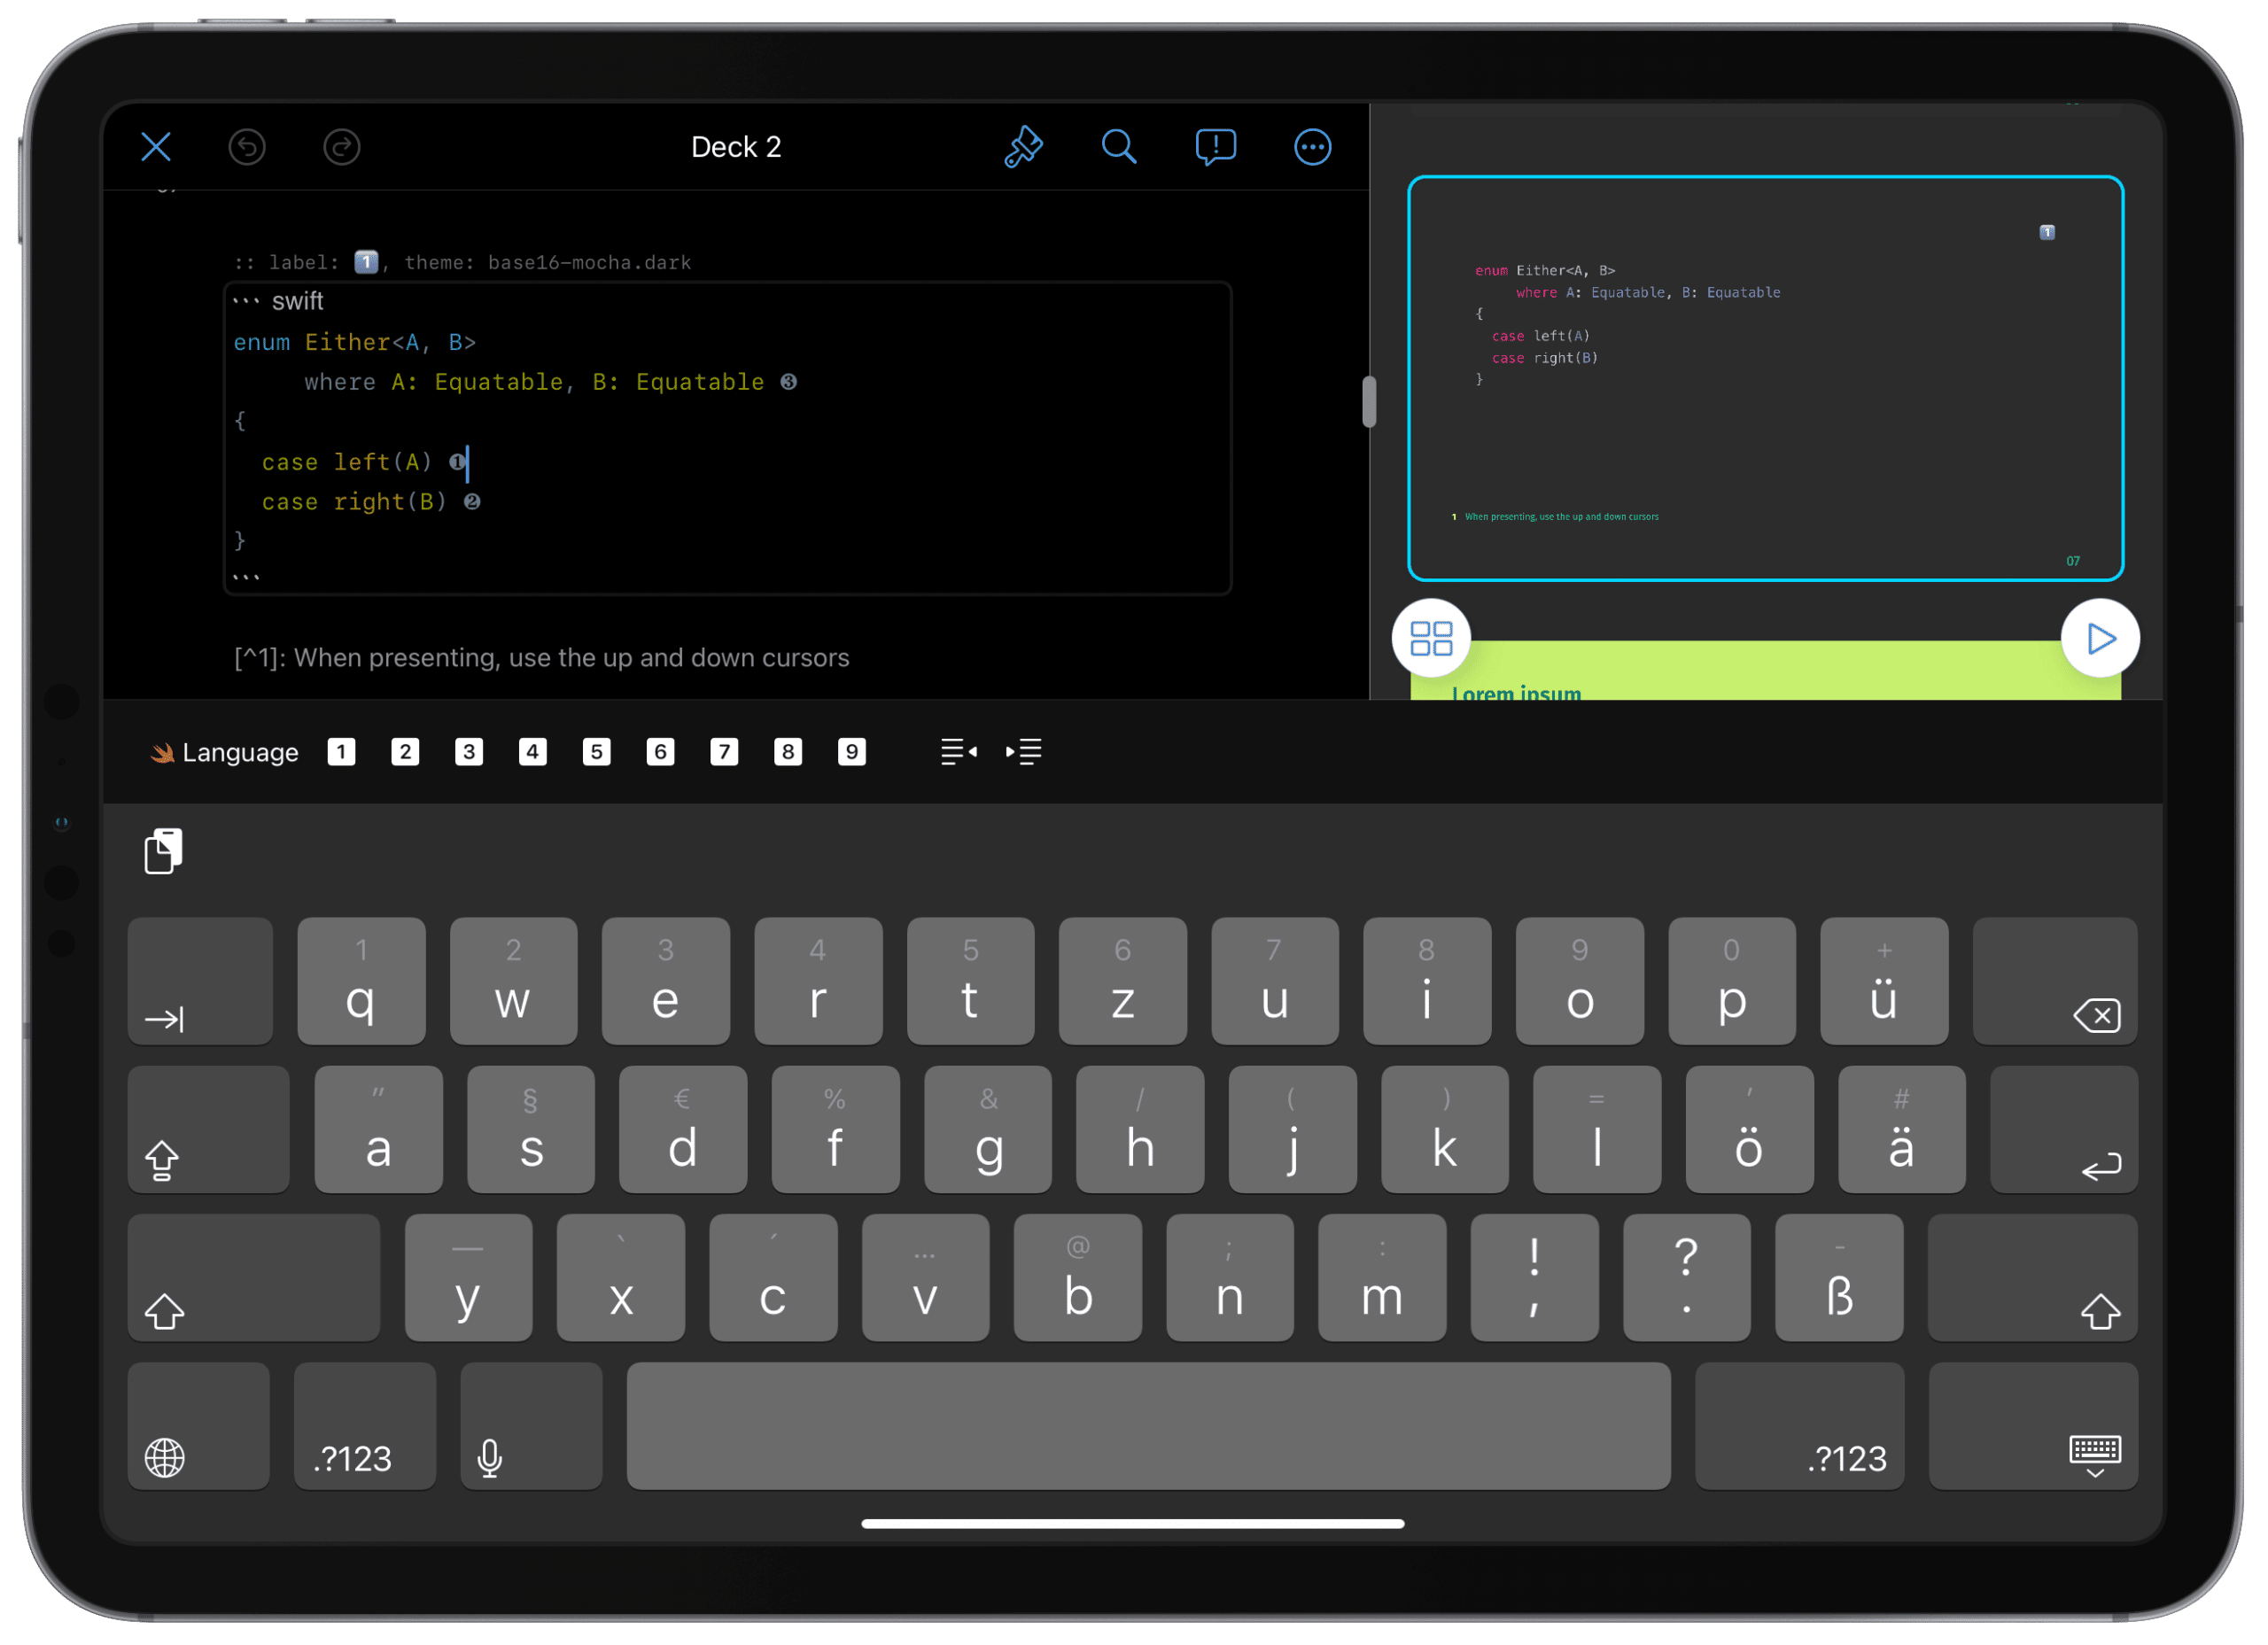Start dictation with microphone key
Screen dimensions: 2268x1645
pos(531,1426)
